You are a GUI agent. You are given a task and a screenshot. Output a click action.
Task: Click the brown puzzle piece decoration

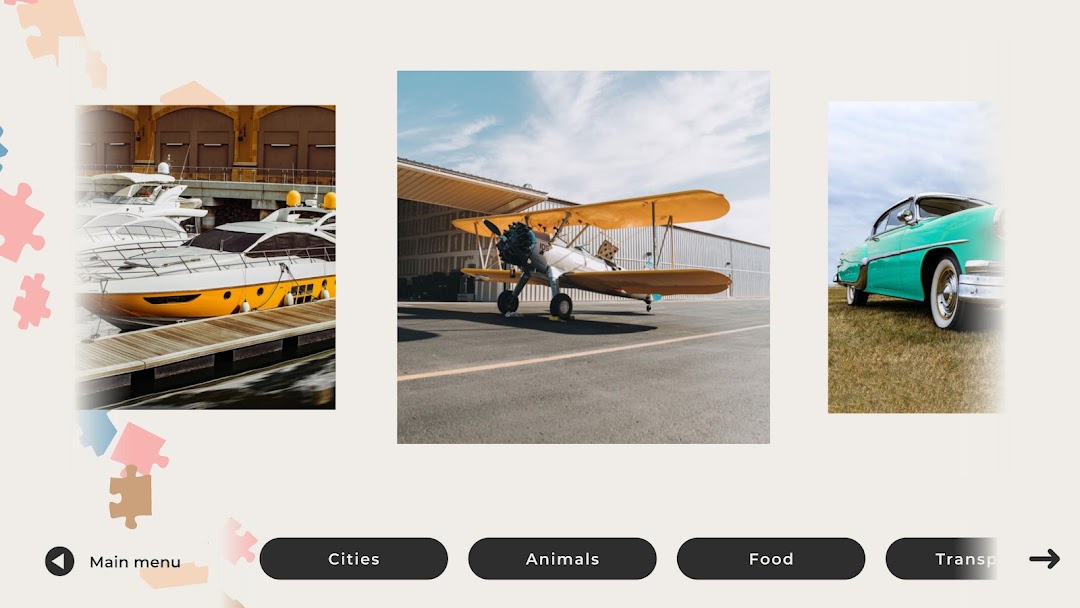coord(130,496)
